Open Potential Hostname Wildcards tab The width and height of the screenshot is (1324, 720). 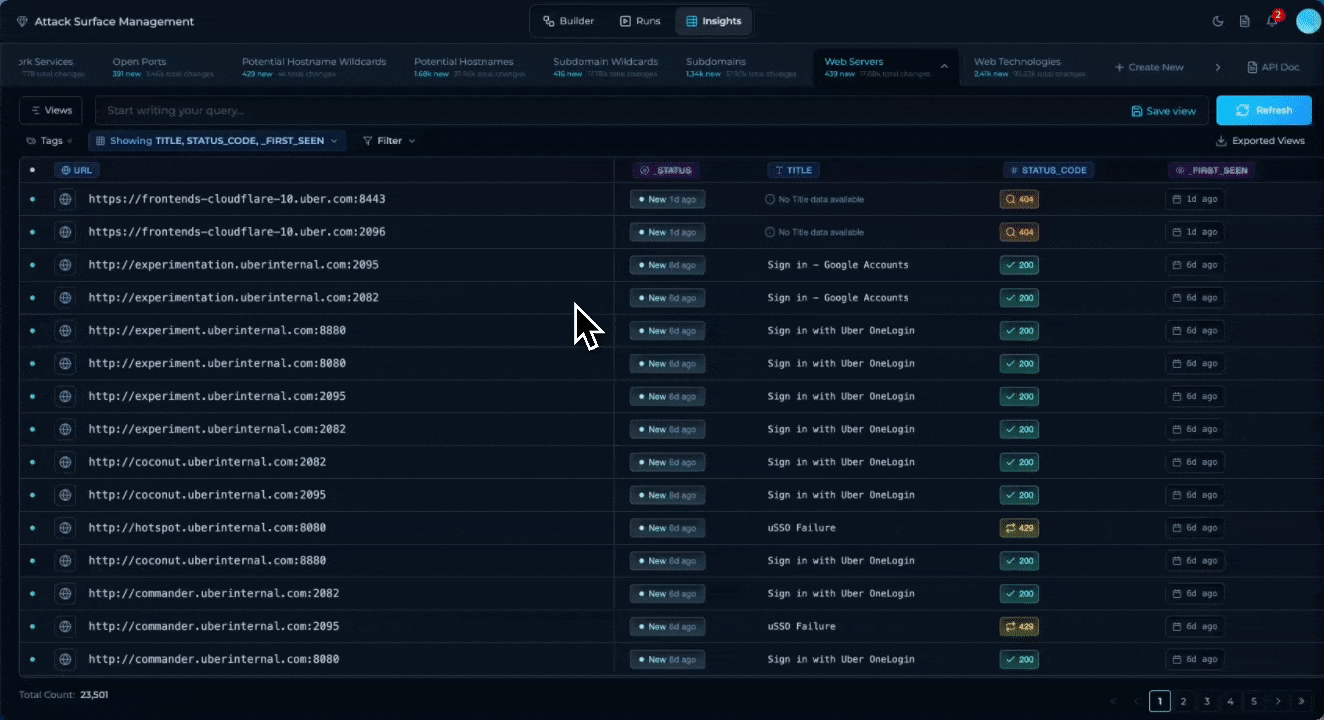click(314, 67)
